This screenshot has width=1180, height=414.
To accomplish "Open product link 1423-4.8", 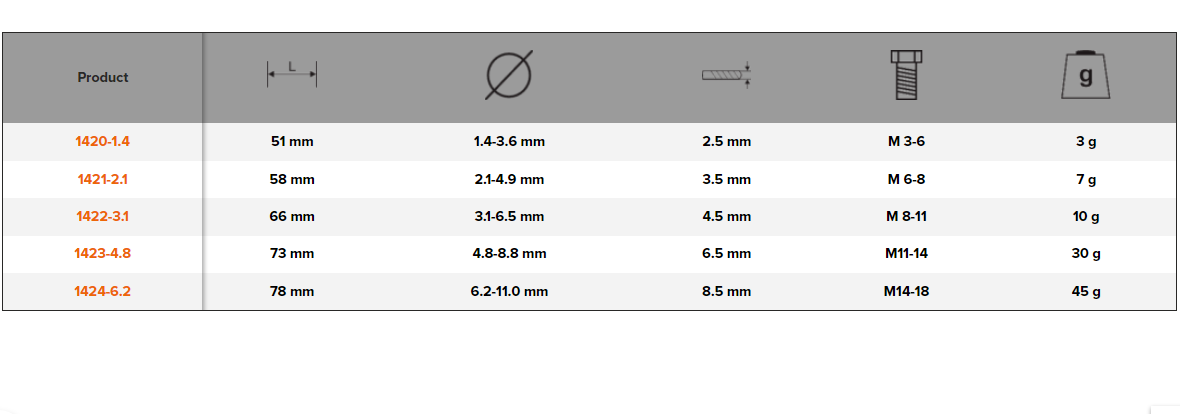I will [103, 254].
